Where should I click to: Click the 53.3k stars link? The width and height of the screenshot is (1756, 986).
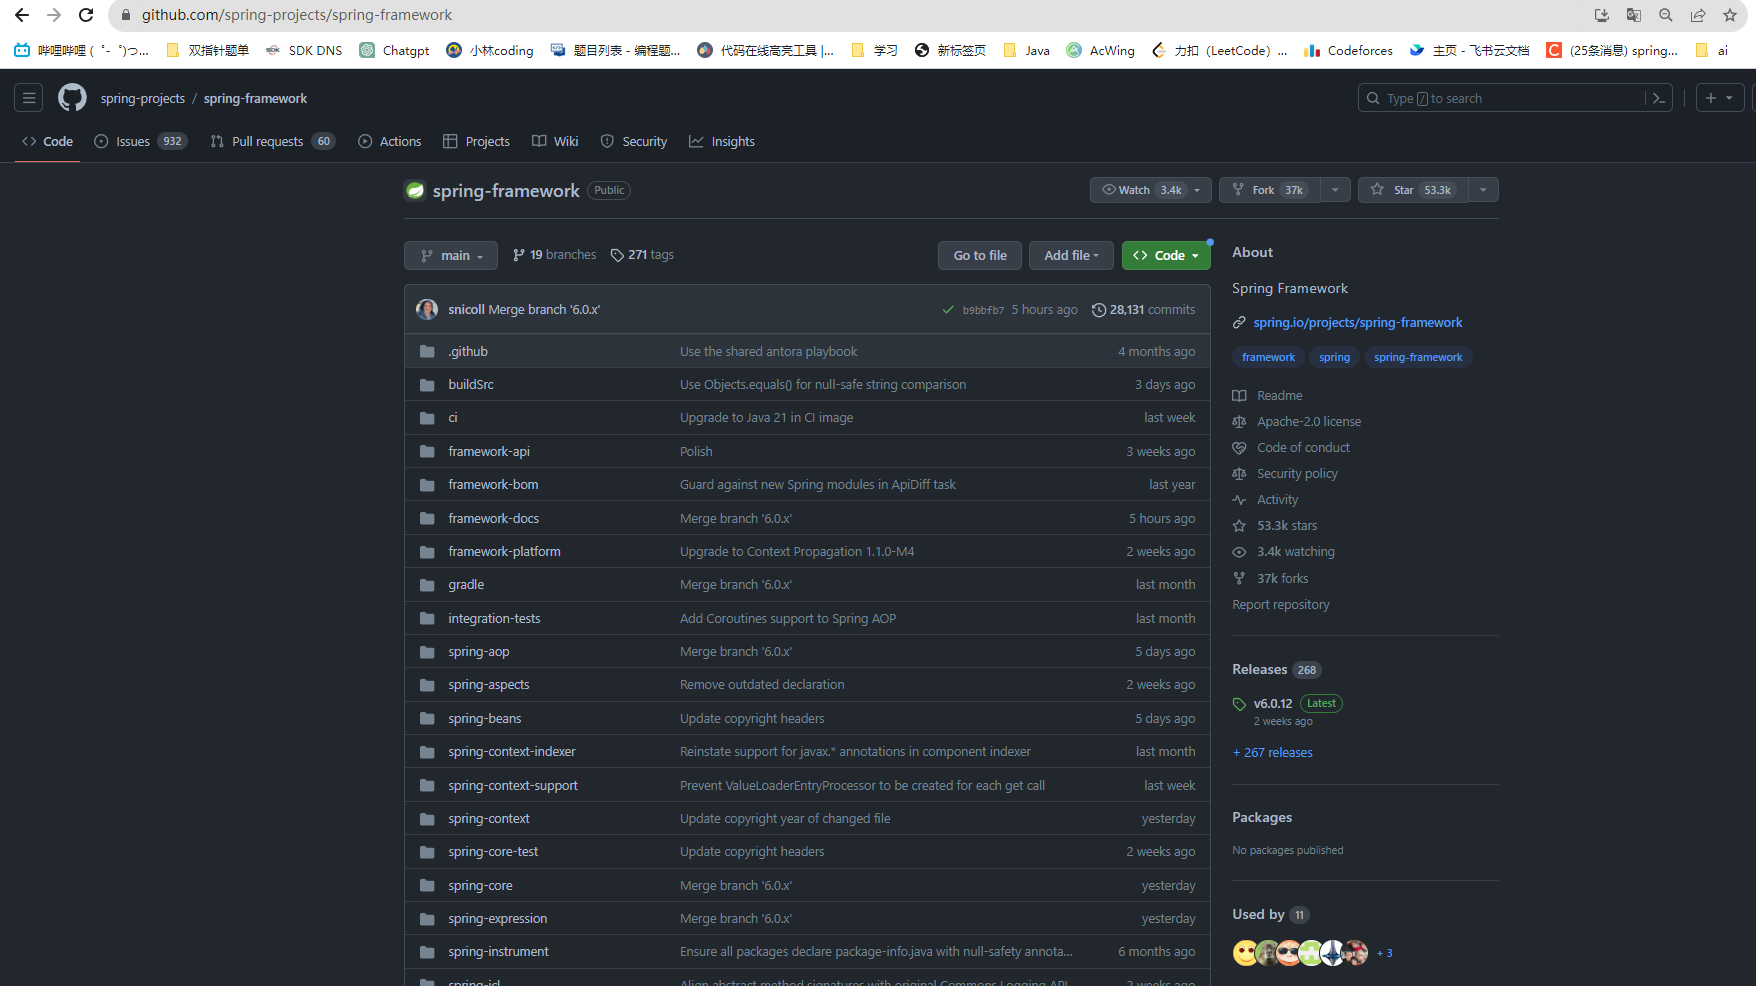[1287, 526]
